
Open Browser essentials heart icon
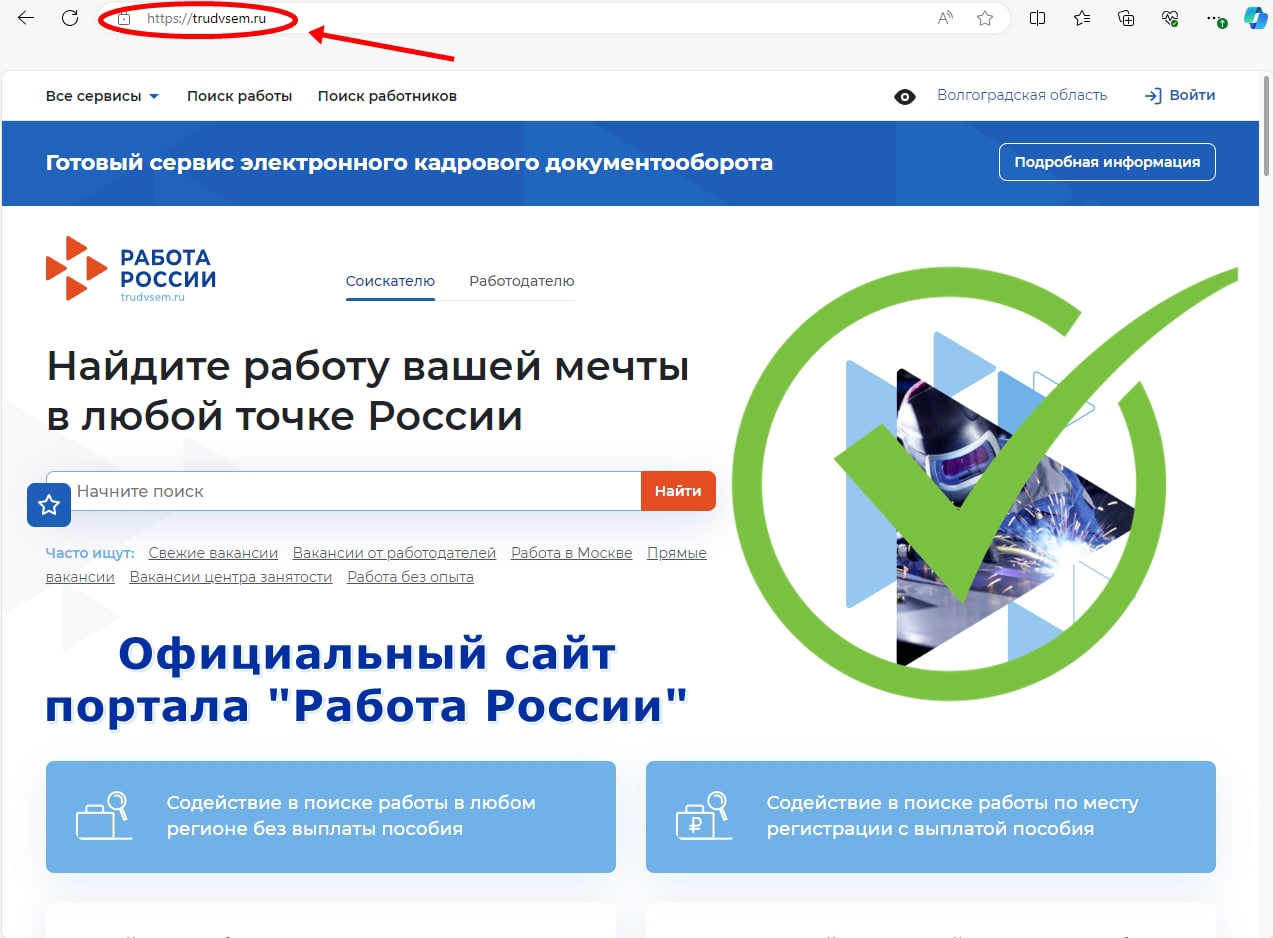pyautogui.click(x=1170, y=18)
